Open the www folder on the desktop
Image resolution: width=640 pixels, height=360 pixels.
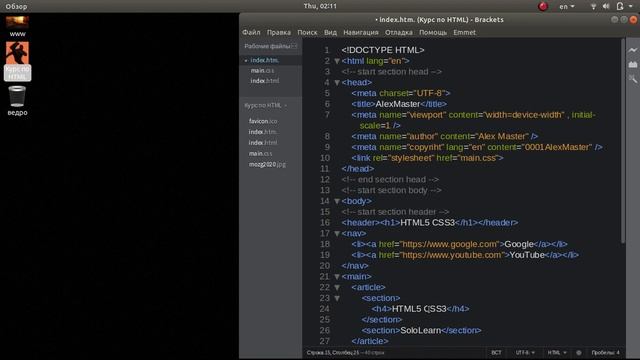[x=17, y=27]
